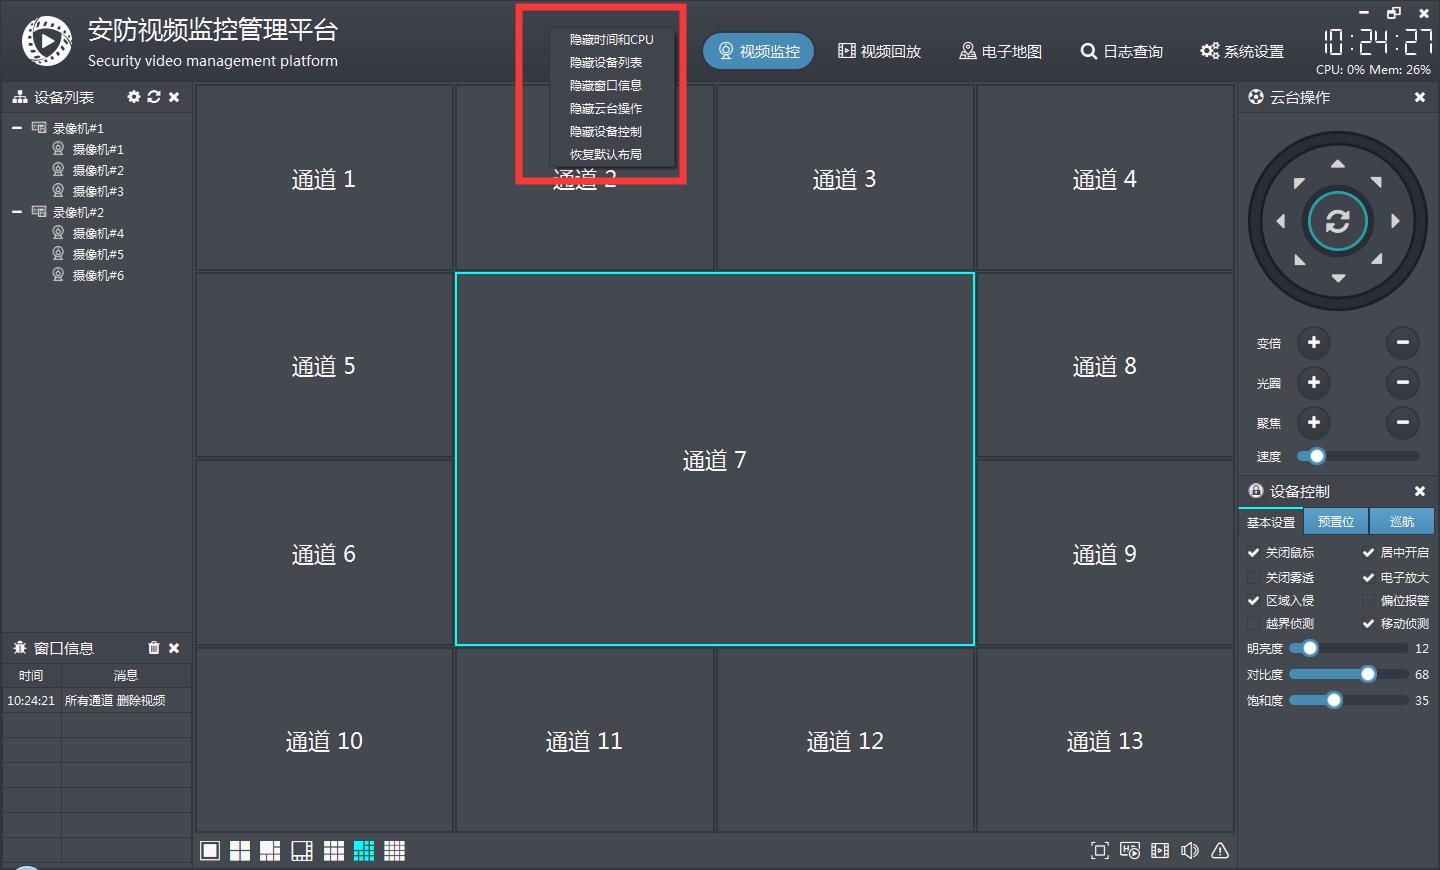The image size is (1440, 870).
Task: Click the settings gear icon in 设备列表 header
Action: coord(134,97)
